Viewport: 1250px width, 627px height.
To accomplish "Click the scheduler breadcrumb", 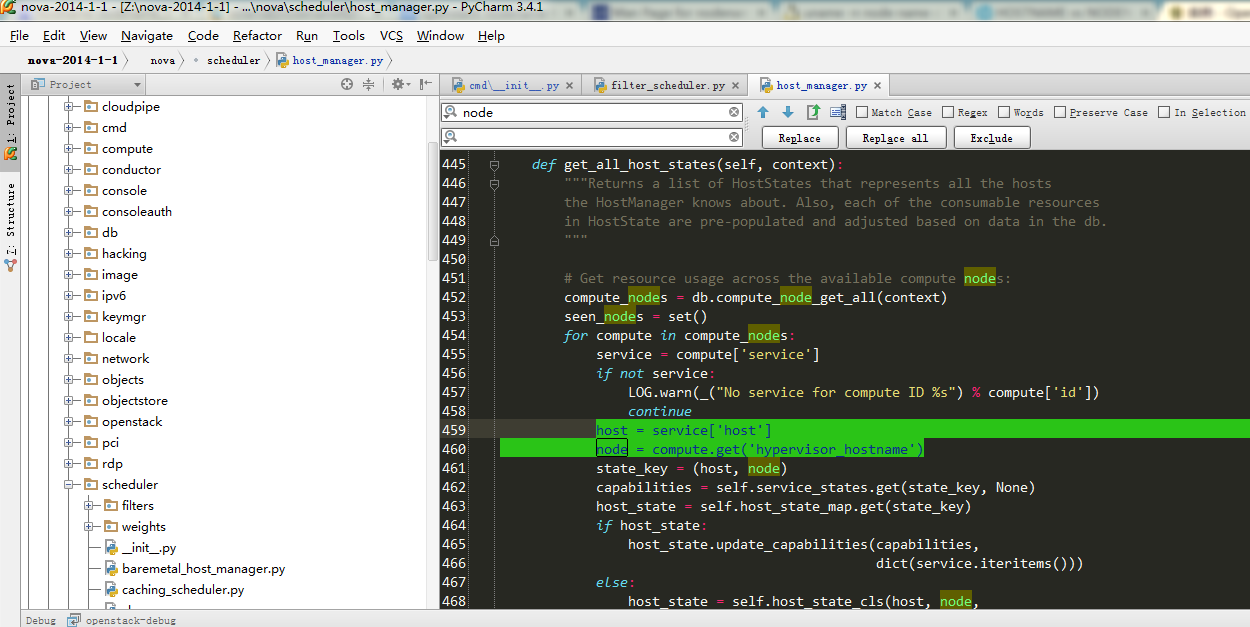I will (x=233, y=60).
